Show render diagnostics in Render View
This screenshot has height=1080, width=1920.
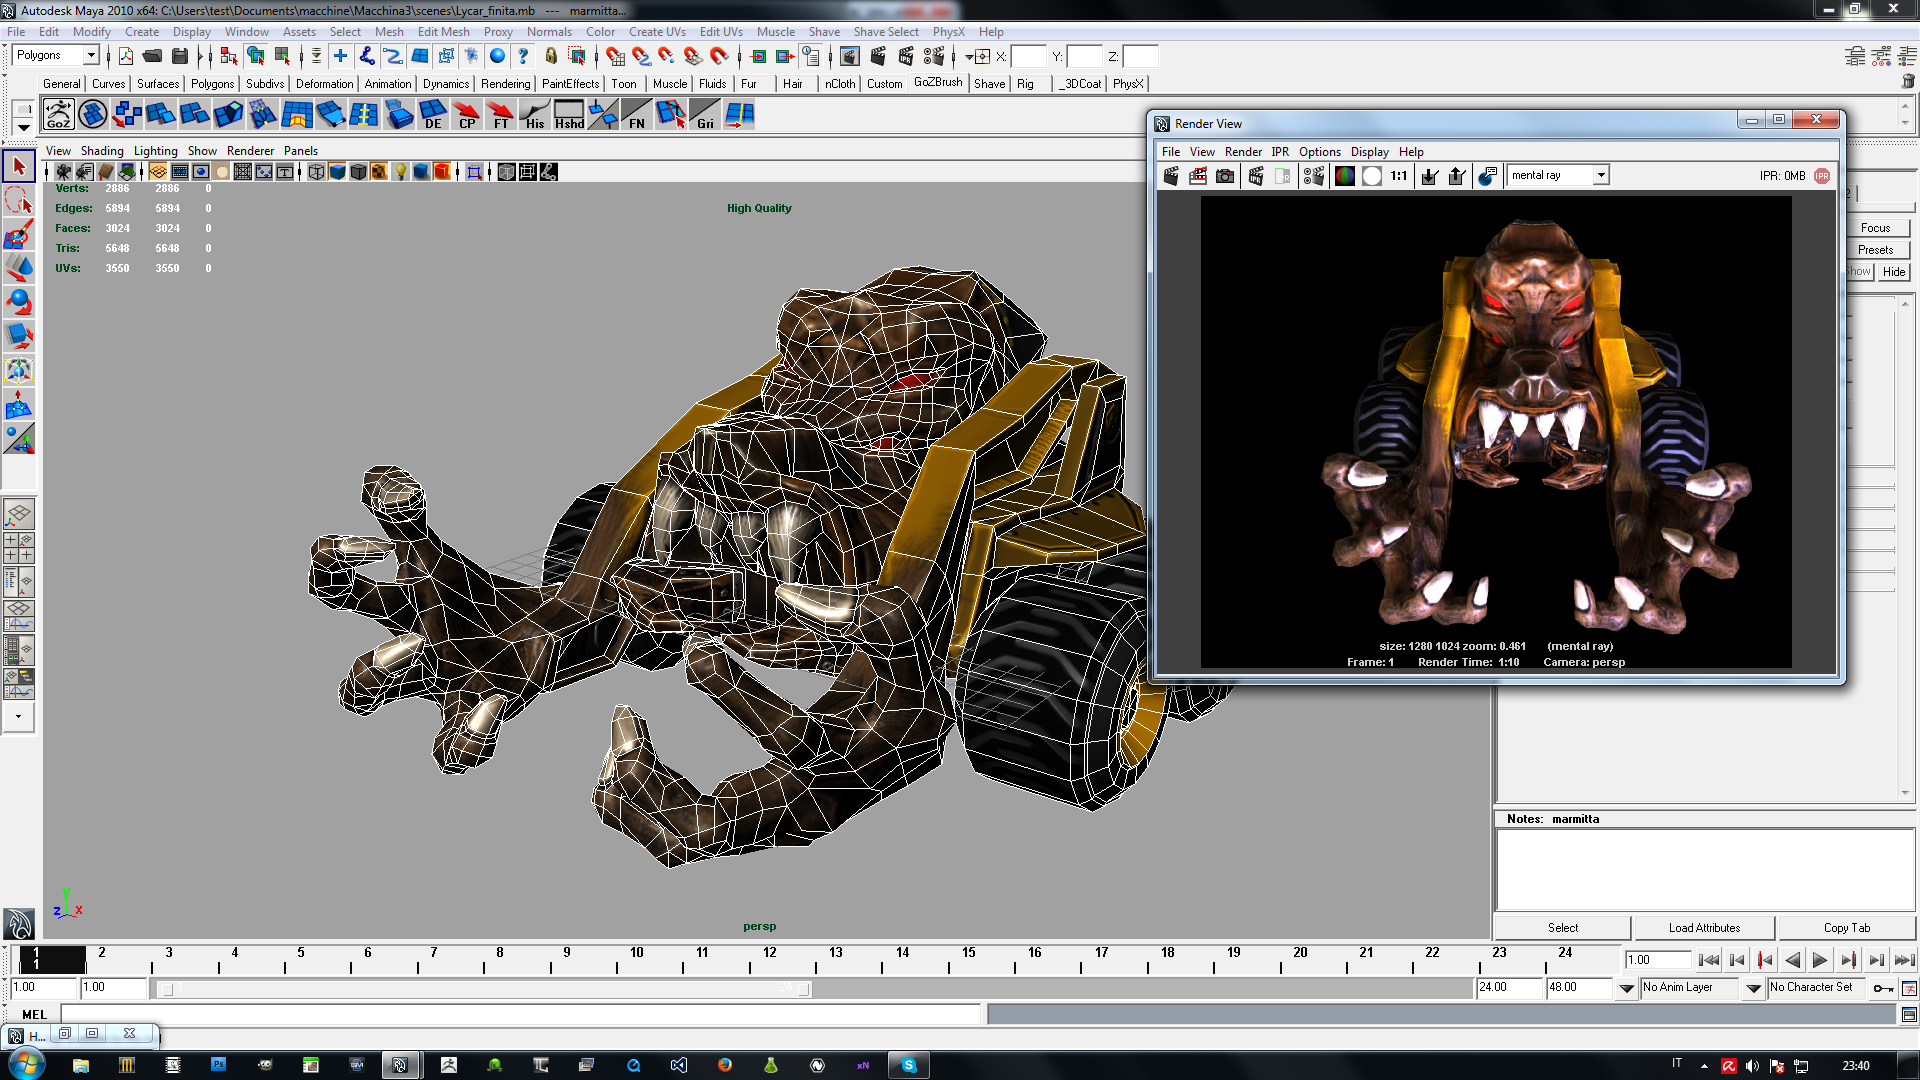click(1487, 176)
